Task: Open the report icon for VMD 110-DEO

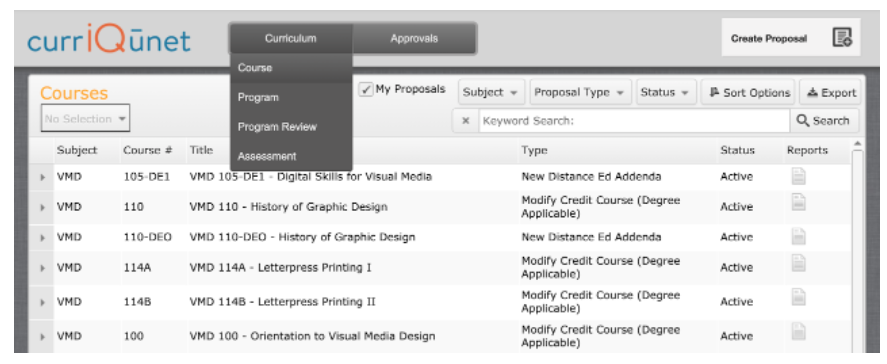Action: pyautogui.click(x=798, y=236)
